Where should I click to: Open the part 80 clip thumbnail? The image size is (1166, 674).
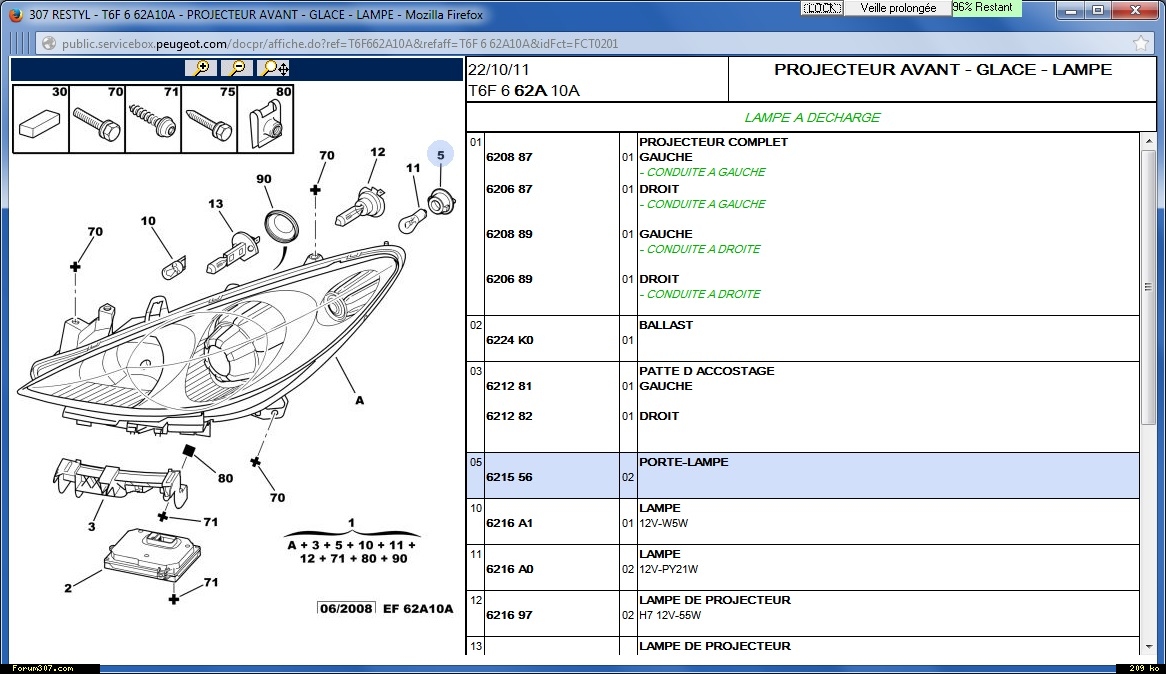click(x=265, y=119)
